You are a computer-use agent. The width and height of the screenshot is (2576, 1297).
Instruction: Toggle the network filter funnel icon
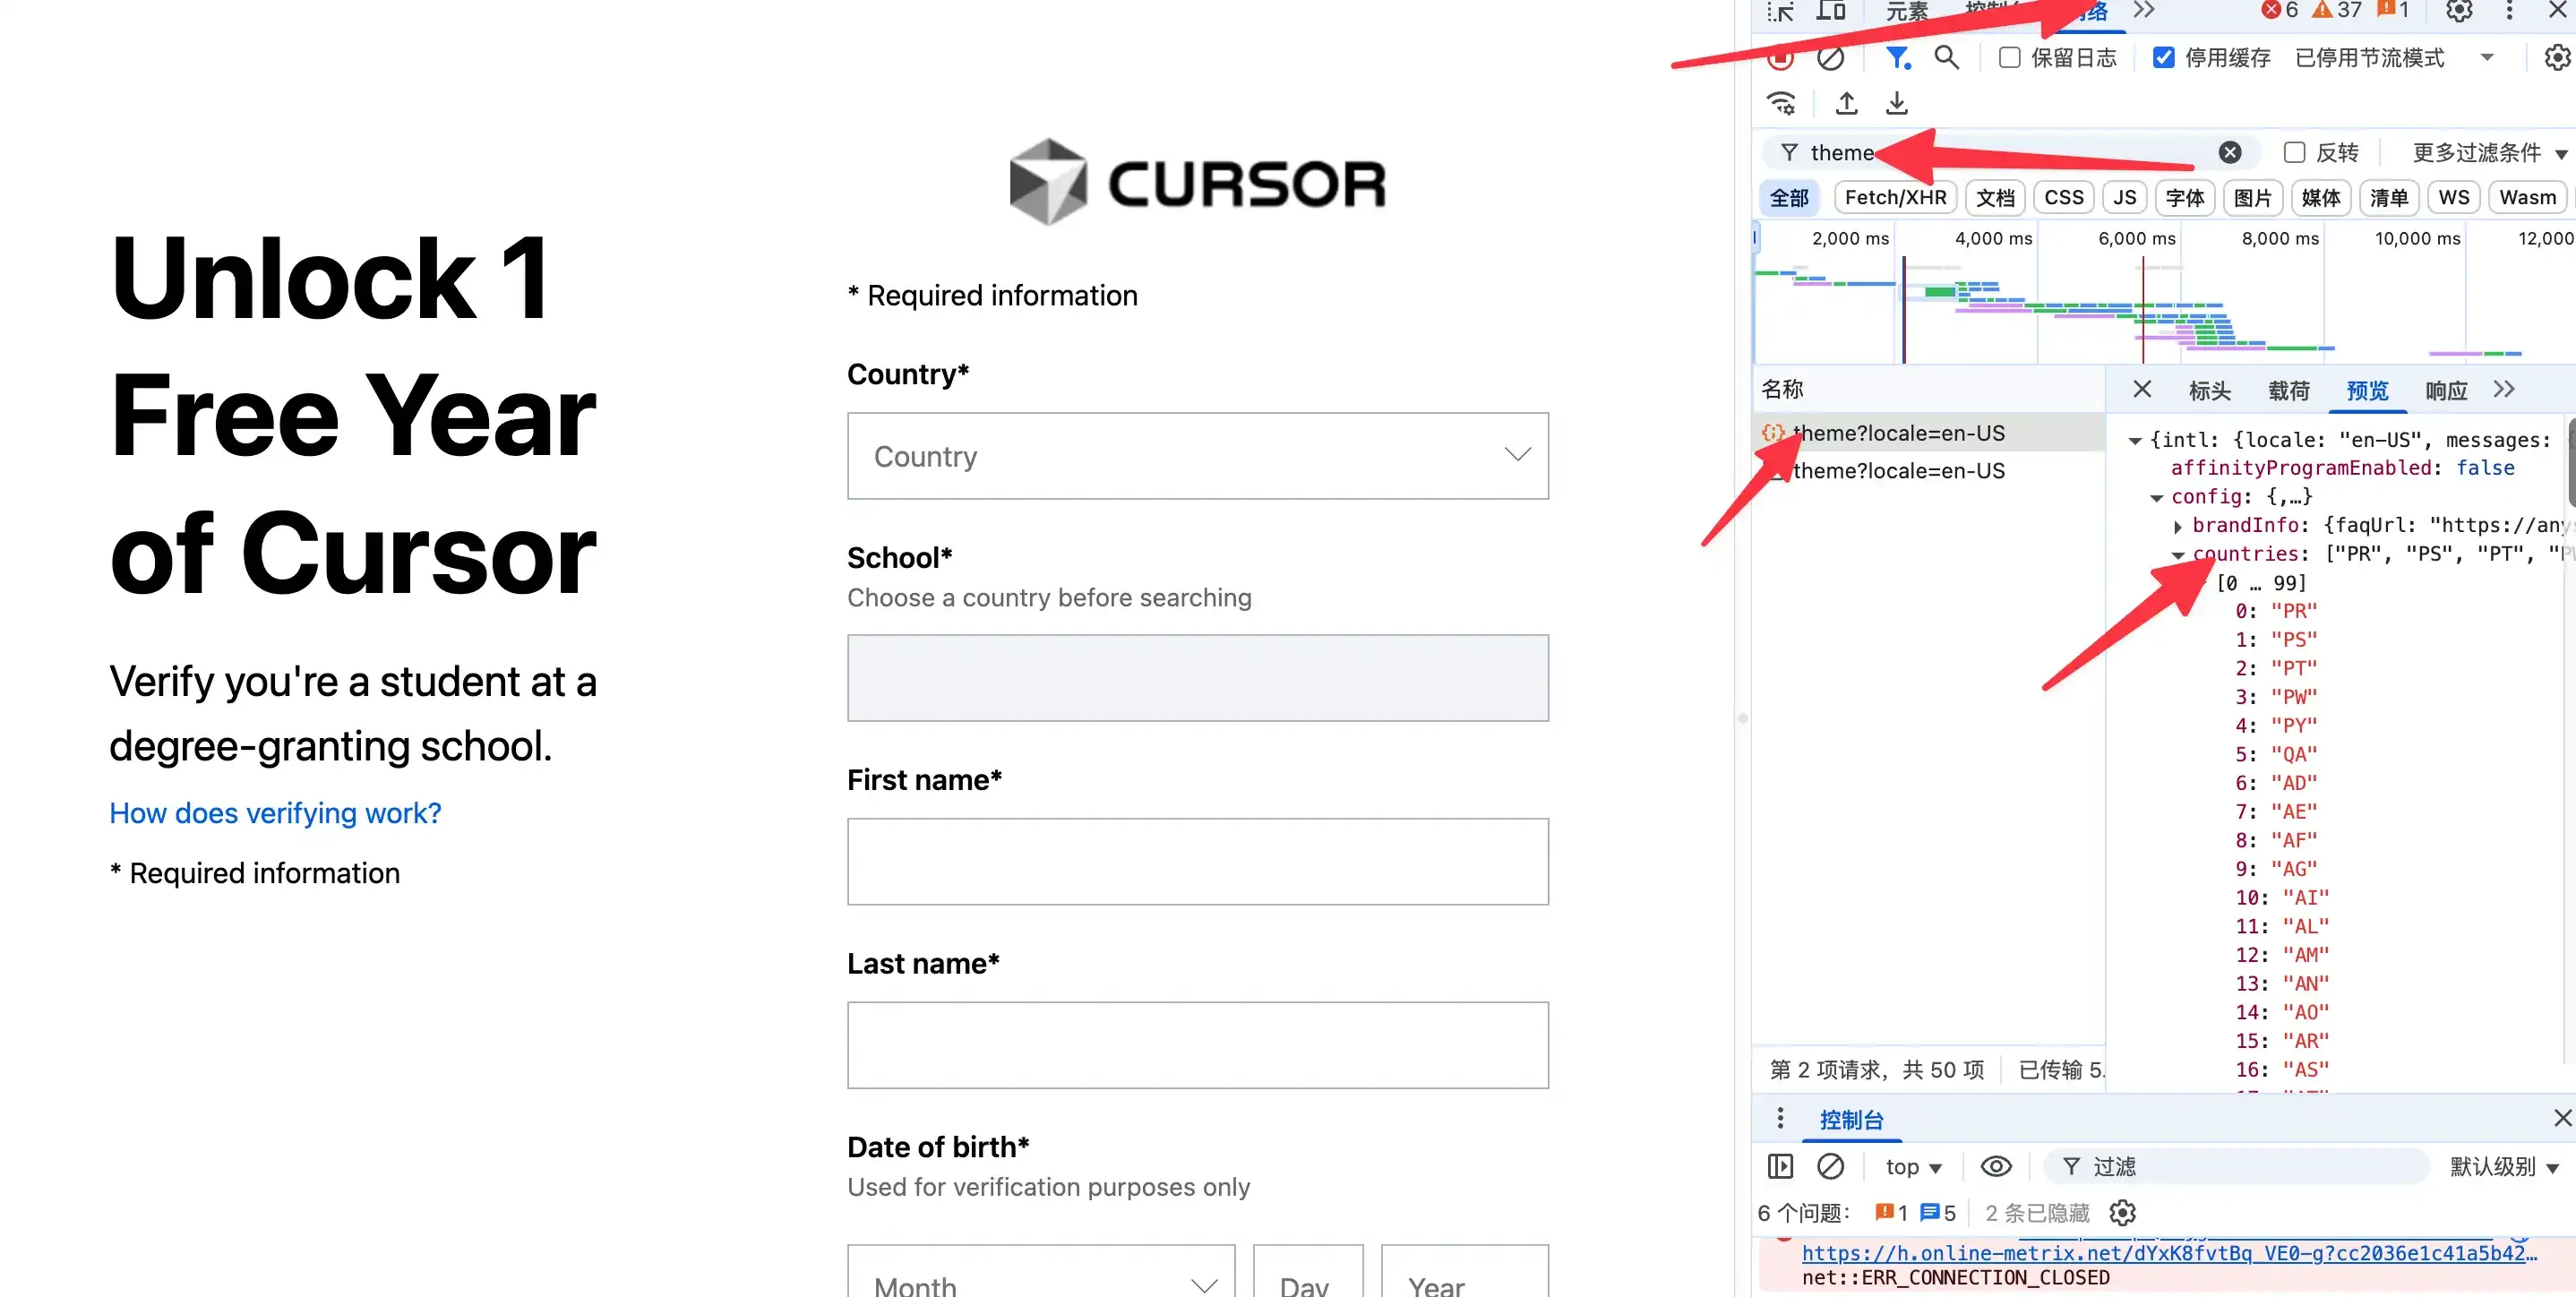(x=1897, y=57)
